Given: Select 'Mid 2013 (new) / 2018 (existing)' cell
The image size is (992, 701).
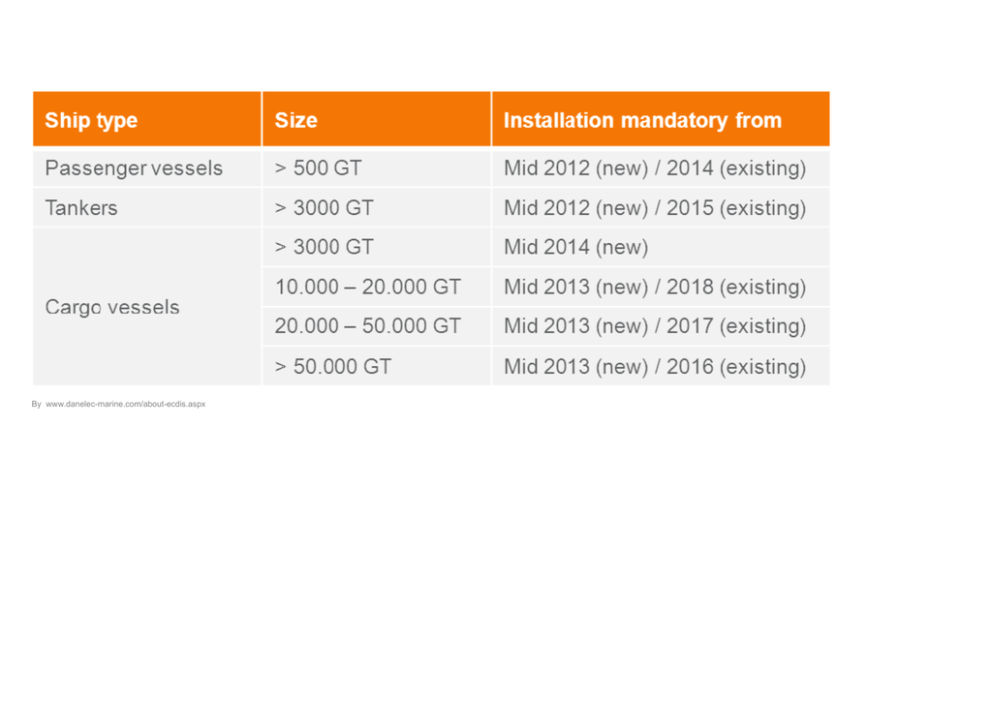Looking at the screenshot, I should pos(654,287).
